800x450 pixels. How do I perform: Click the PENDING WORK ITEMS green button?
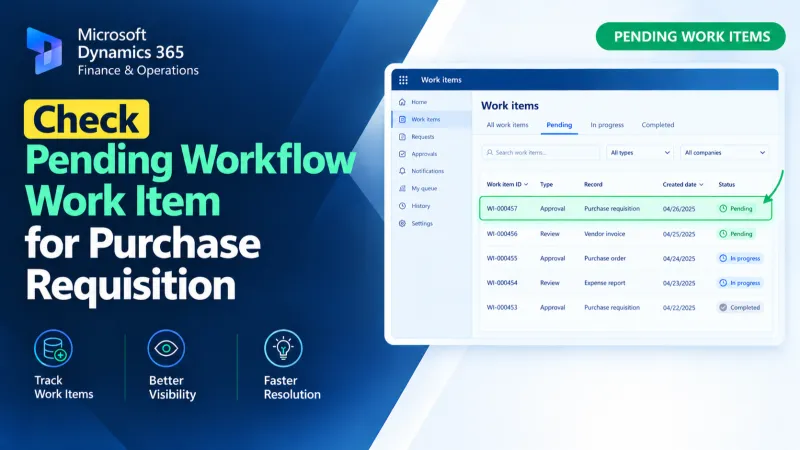[691, 36]
